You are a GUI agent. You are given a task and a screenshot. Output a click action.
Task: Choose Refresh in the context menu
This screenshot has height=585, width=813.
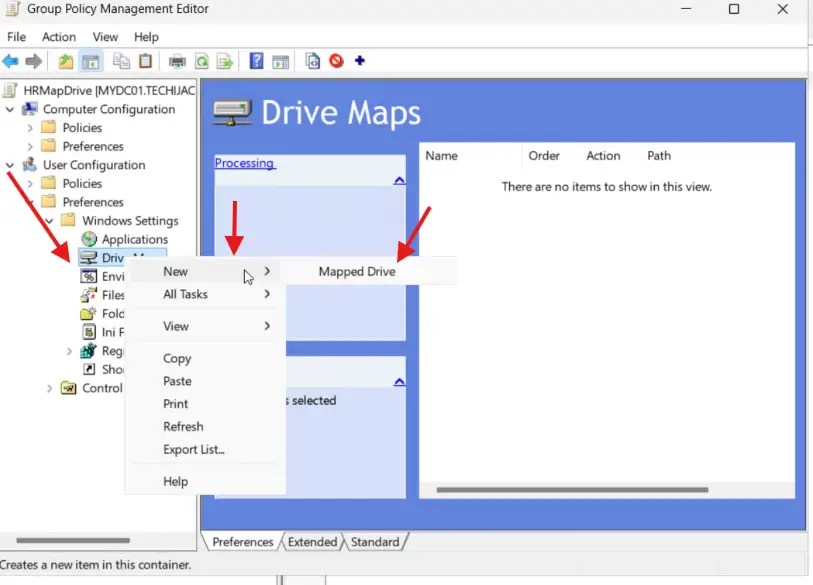point(205,427)
